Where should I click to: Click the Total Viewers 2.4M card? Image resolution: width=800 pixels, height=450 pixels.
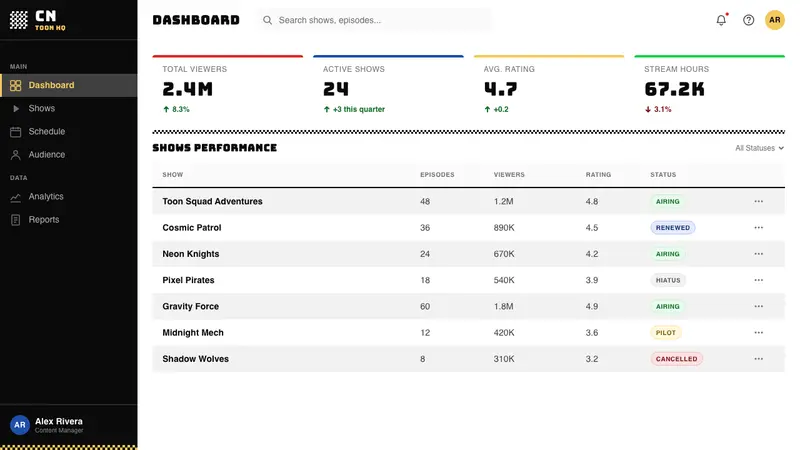click(x=228, y=88)
